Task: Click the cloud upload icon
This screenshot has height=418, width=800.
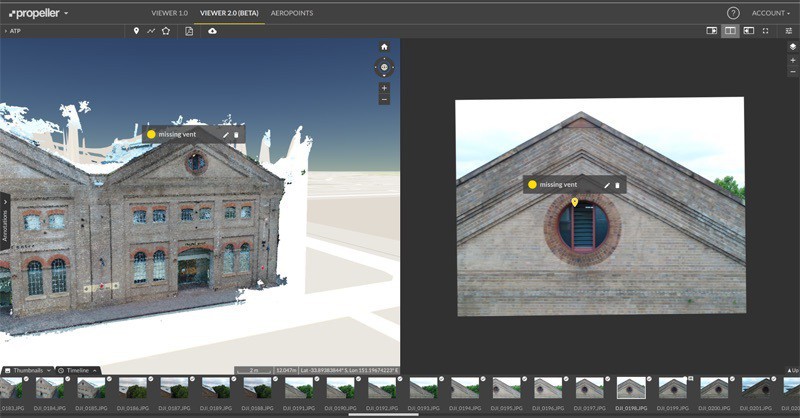Action: [212, 31]
